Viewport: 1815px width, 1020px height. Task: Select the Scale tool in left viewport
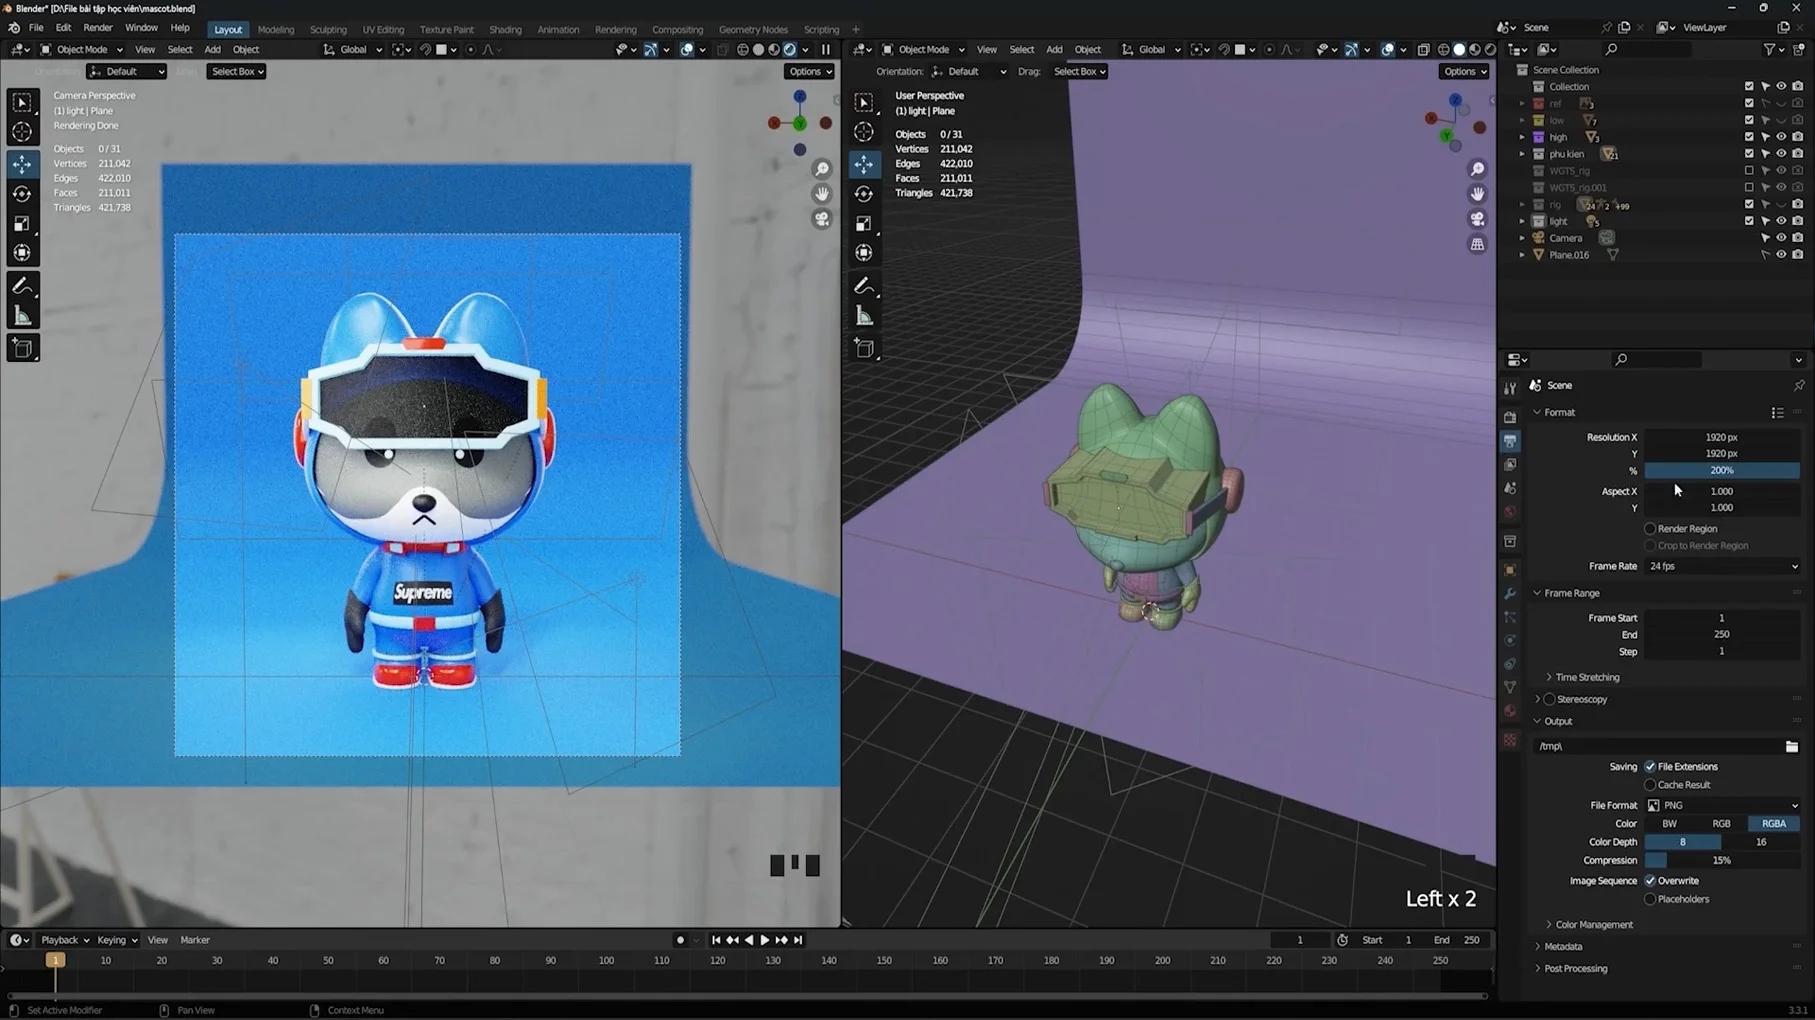click(x=22, y=224)
